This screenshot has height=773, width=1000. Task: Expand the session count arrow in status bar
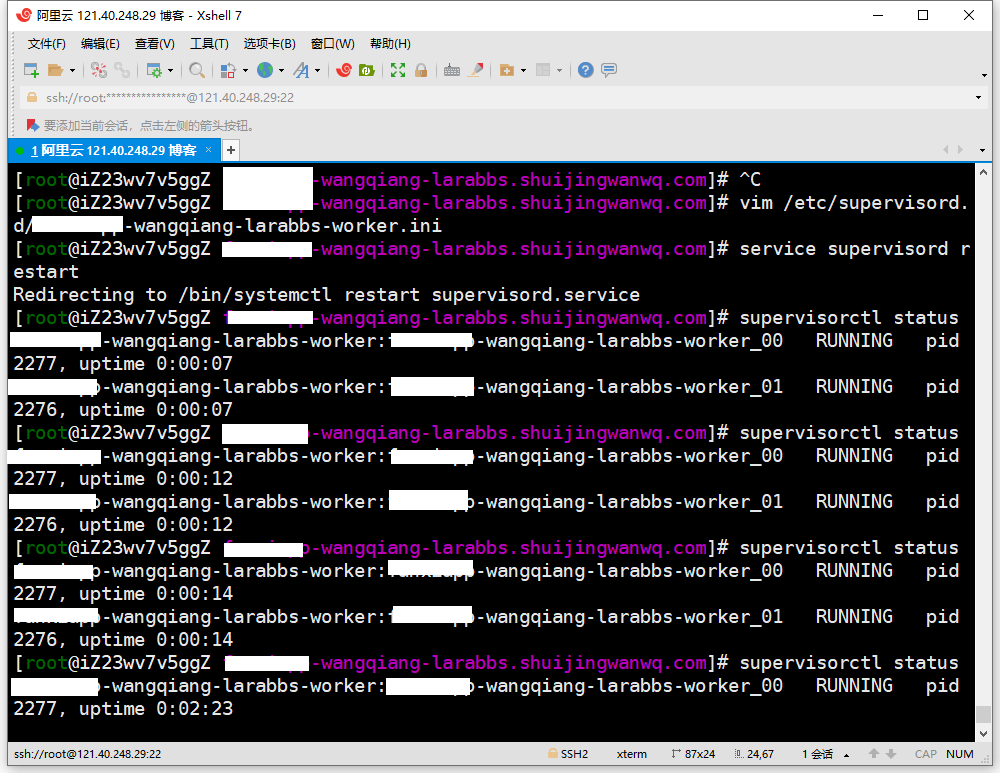[847, 754]
